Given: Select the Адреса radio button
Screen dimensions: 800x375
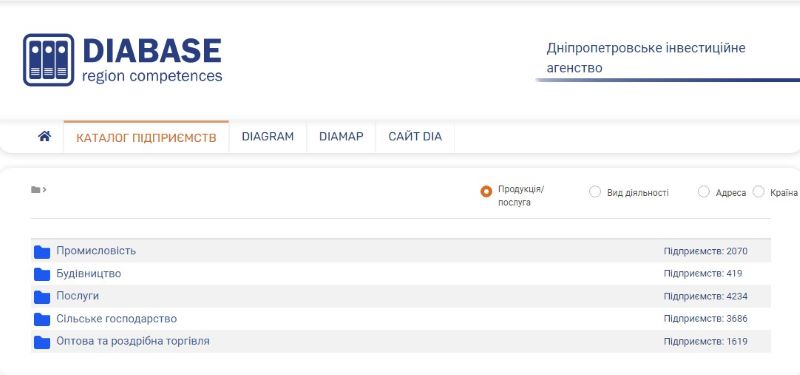Looking at the screenshot, I should pos(704,192).
